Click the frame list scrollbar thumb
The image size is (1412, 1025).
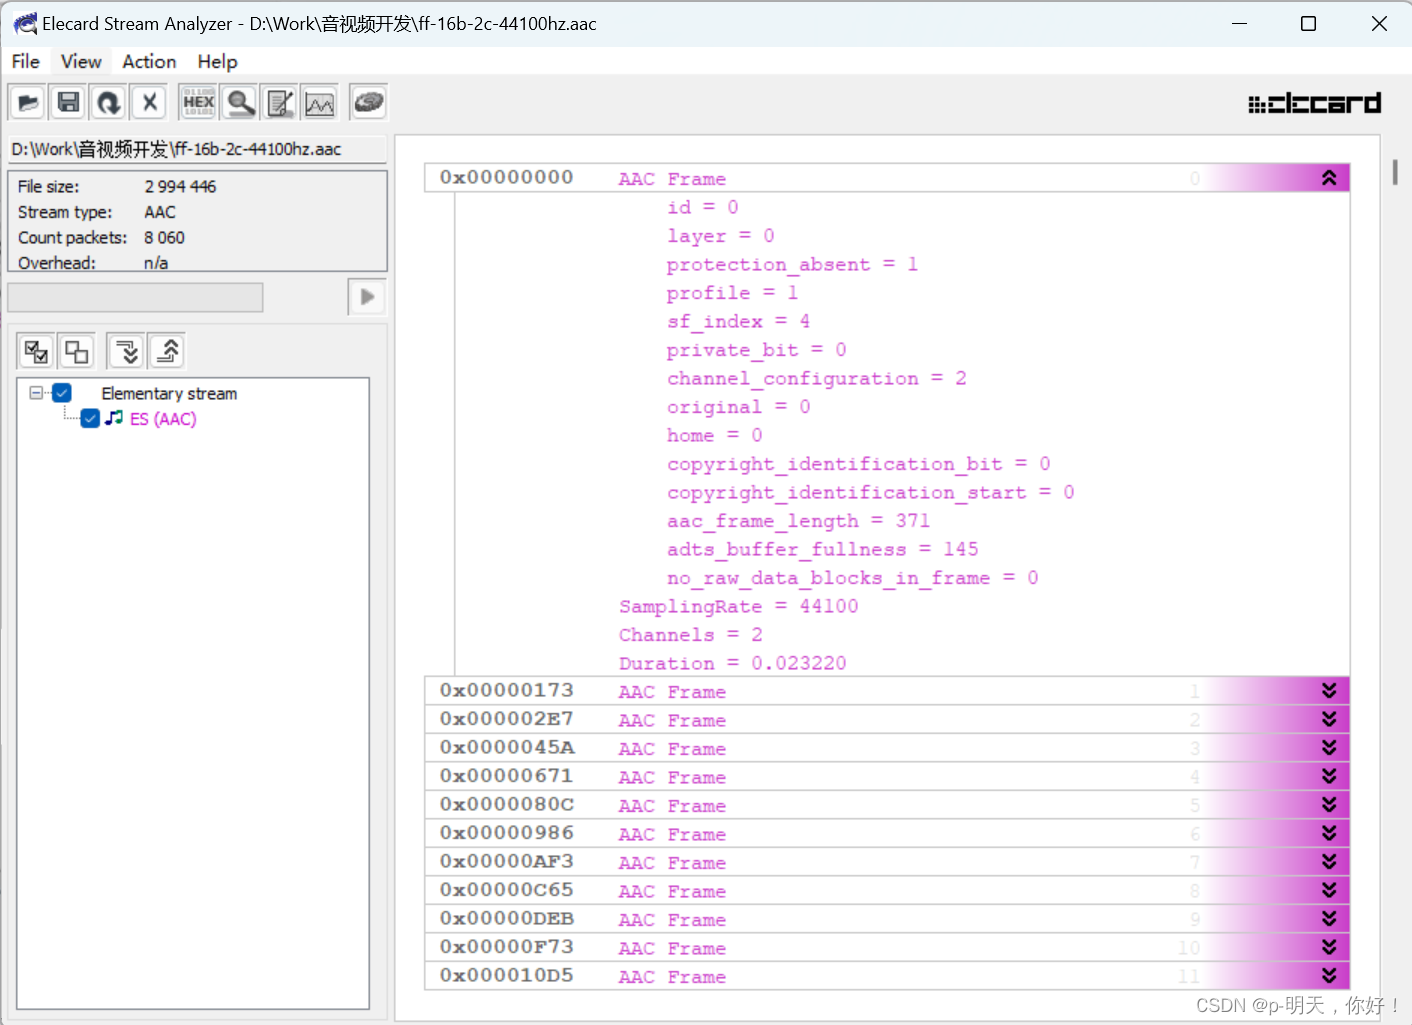coord(1395,171)
